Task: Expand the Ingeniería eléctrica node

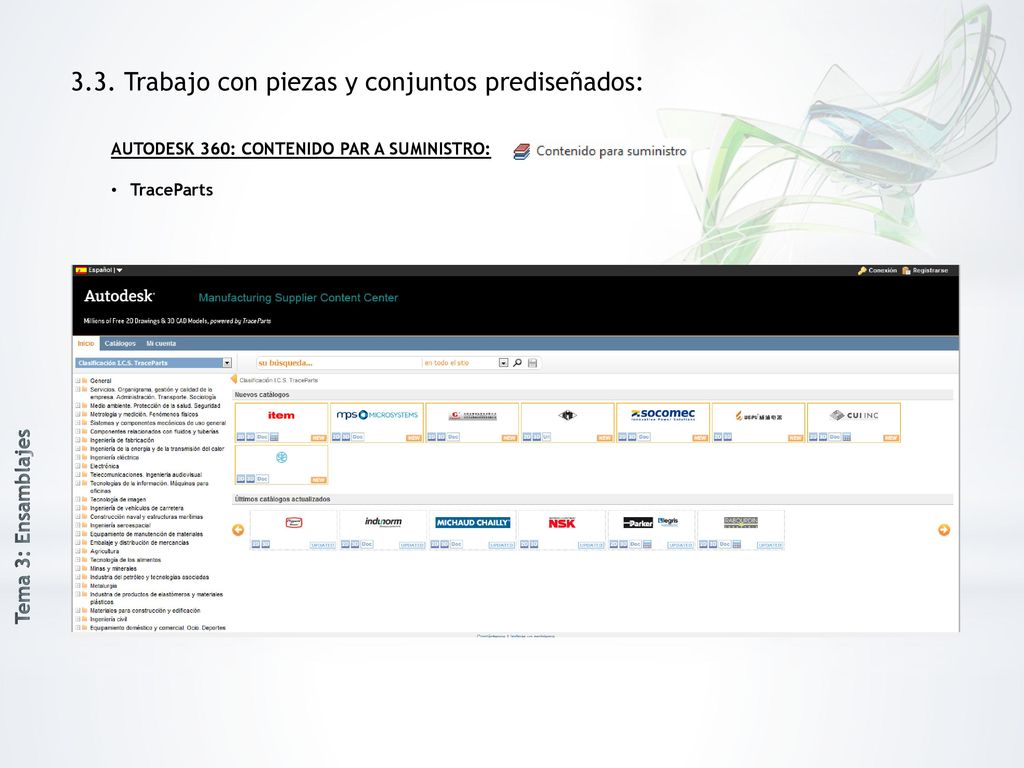Action: coord(78,457)
